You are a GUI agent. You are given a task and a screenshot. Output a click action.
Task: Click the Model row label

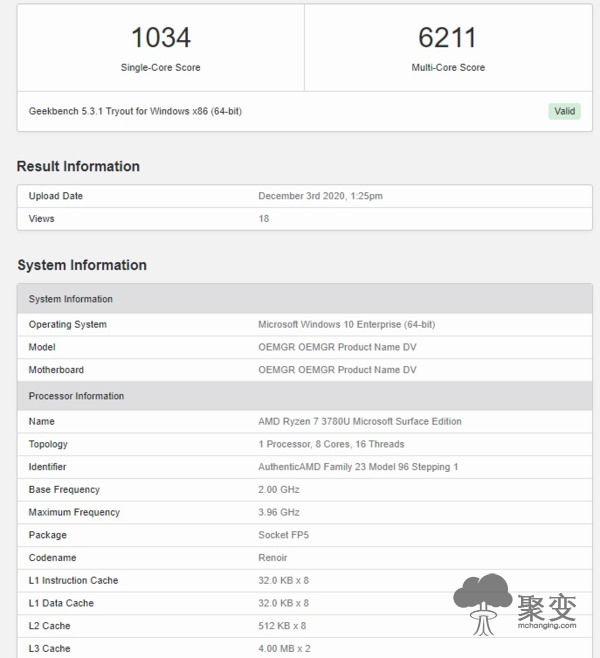pos(42,347)
